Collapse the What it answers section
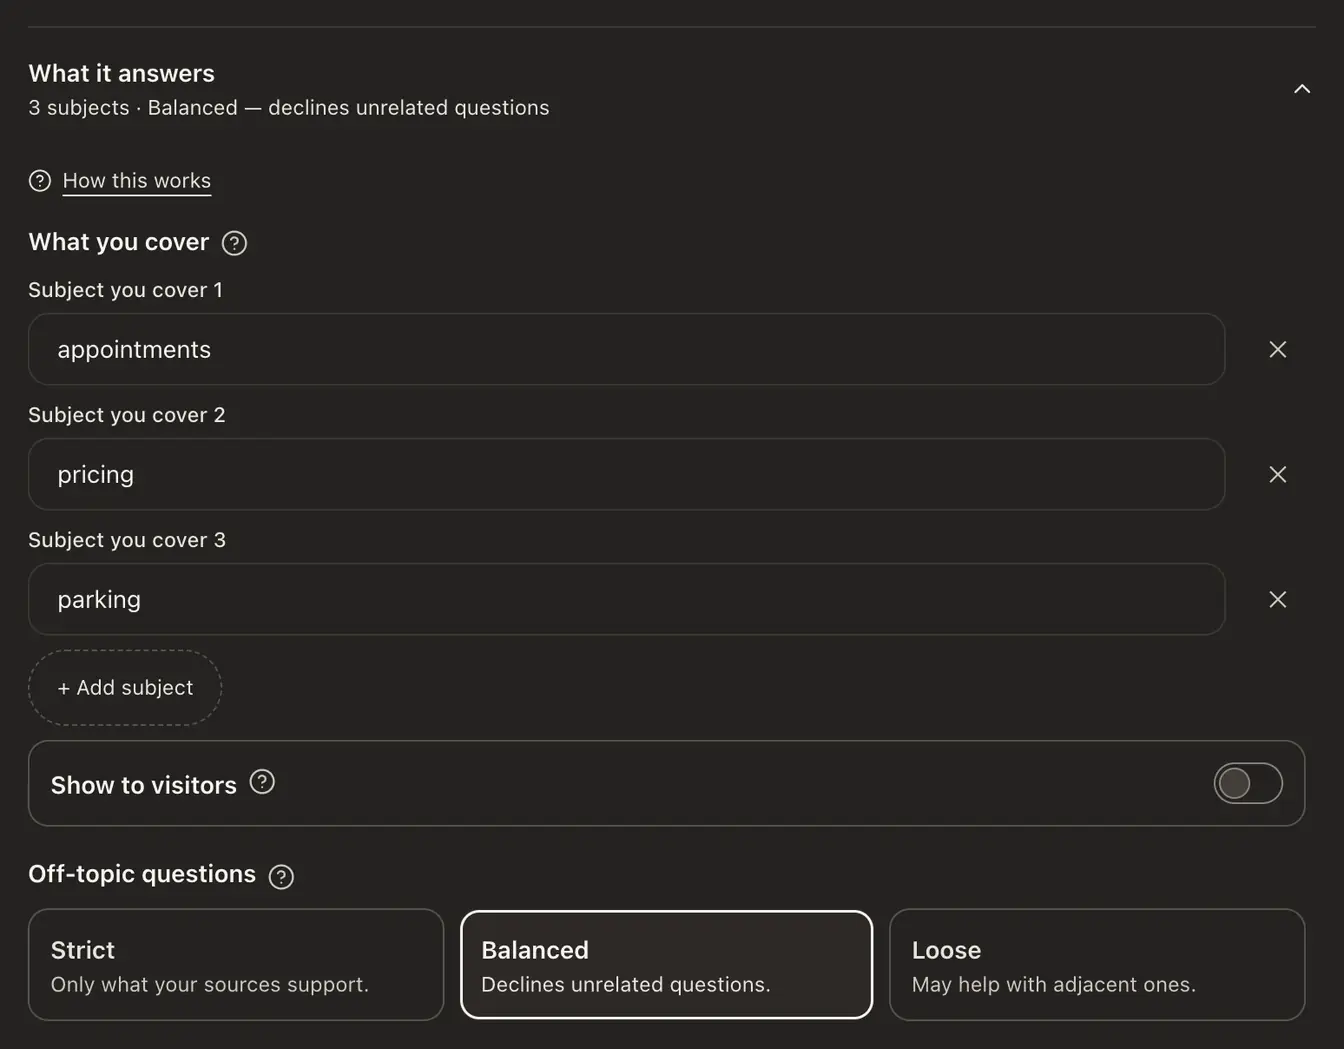 (1301, 89)
